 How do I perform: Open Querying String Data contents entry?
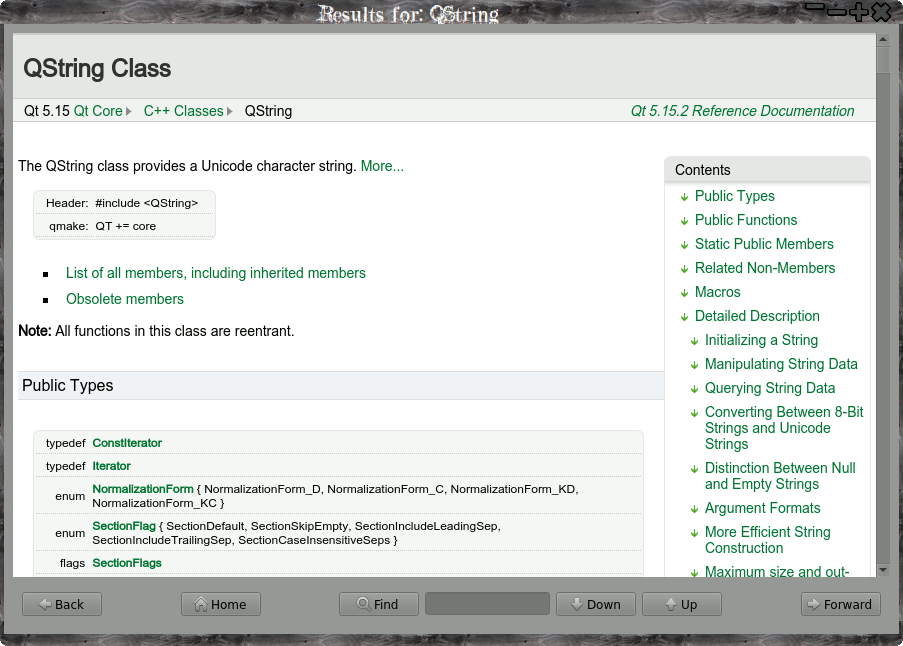[x=769, y=388]
